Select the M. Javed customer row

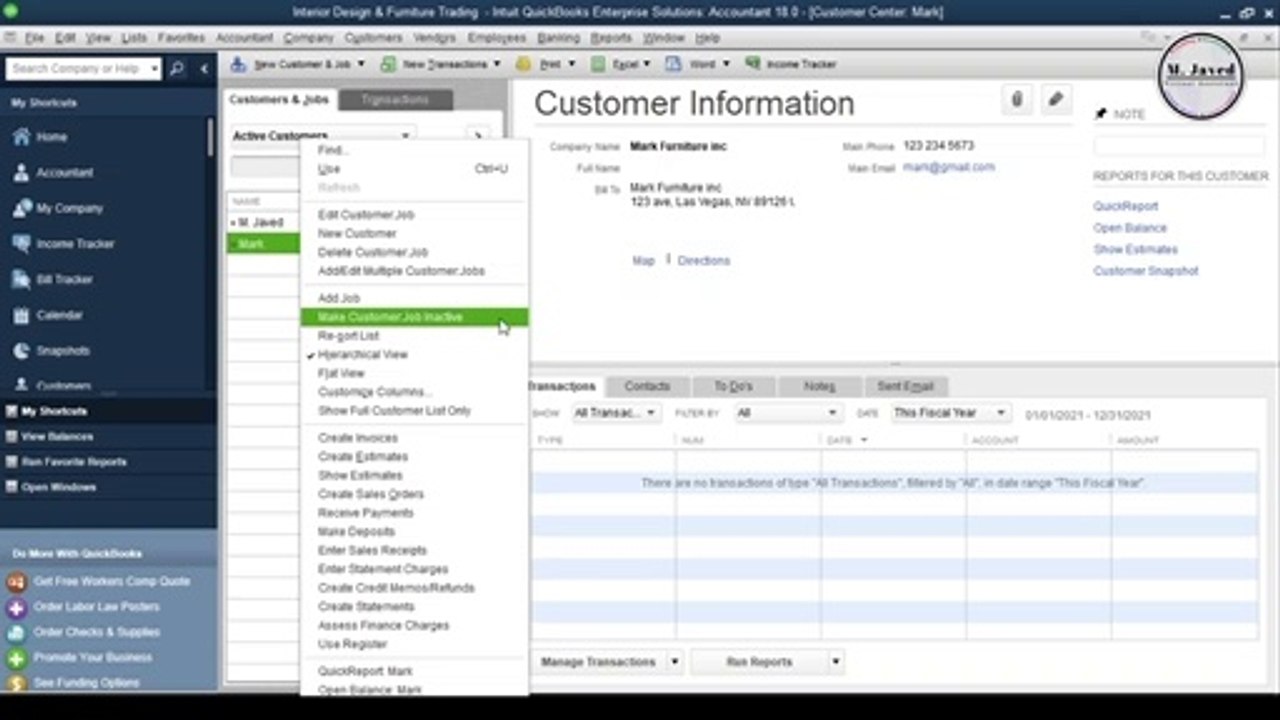tap(264, 223)
